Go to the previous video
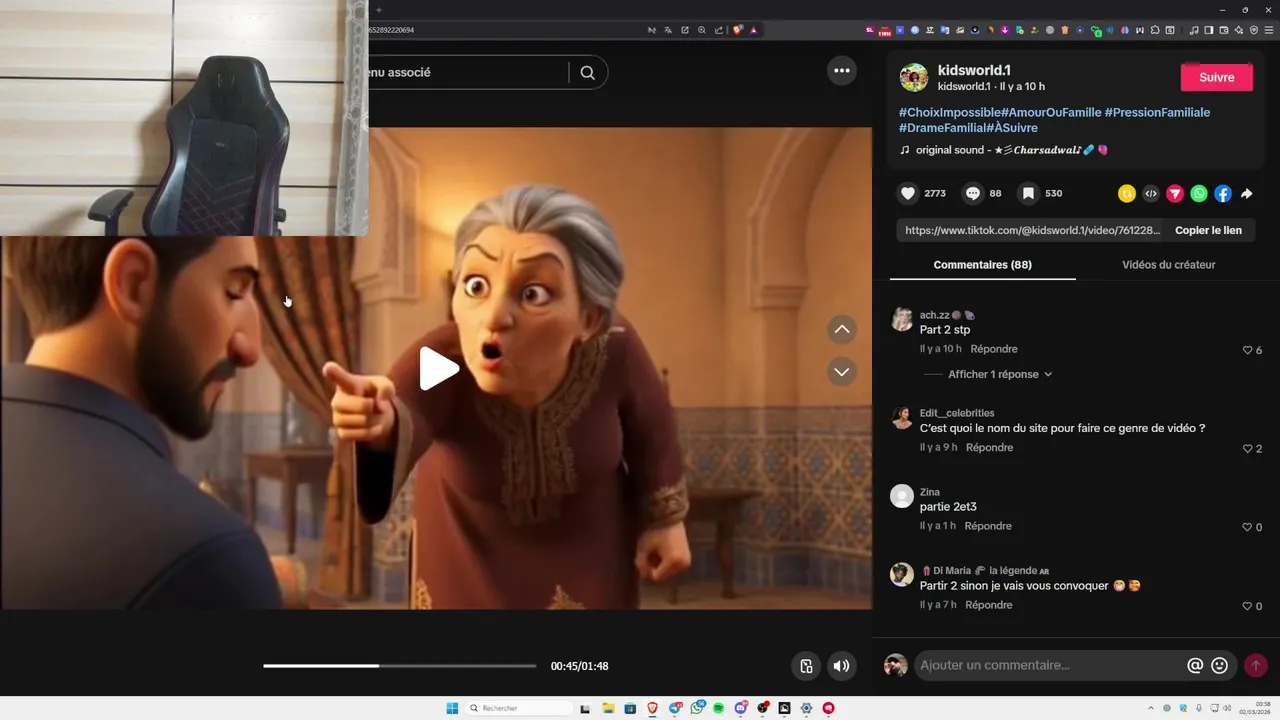The height and width of the screenshot is (720, 1280). pos(842,329)
